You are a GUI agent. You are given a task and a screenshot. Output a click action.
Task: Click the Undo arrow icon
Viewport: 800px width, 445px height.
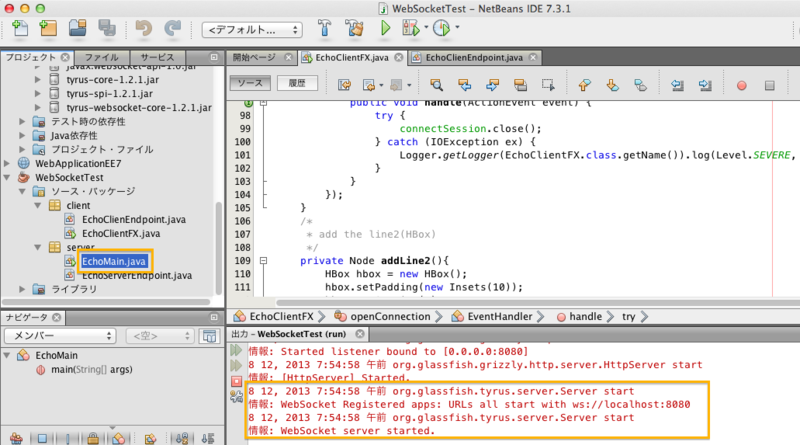point(143,29)
